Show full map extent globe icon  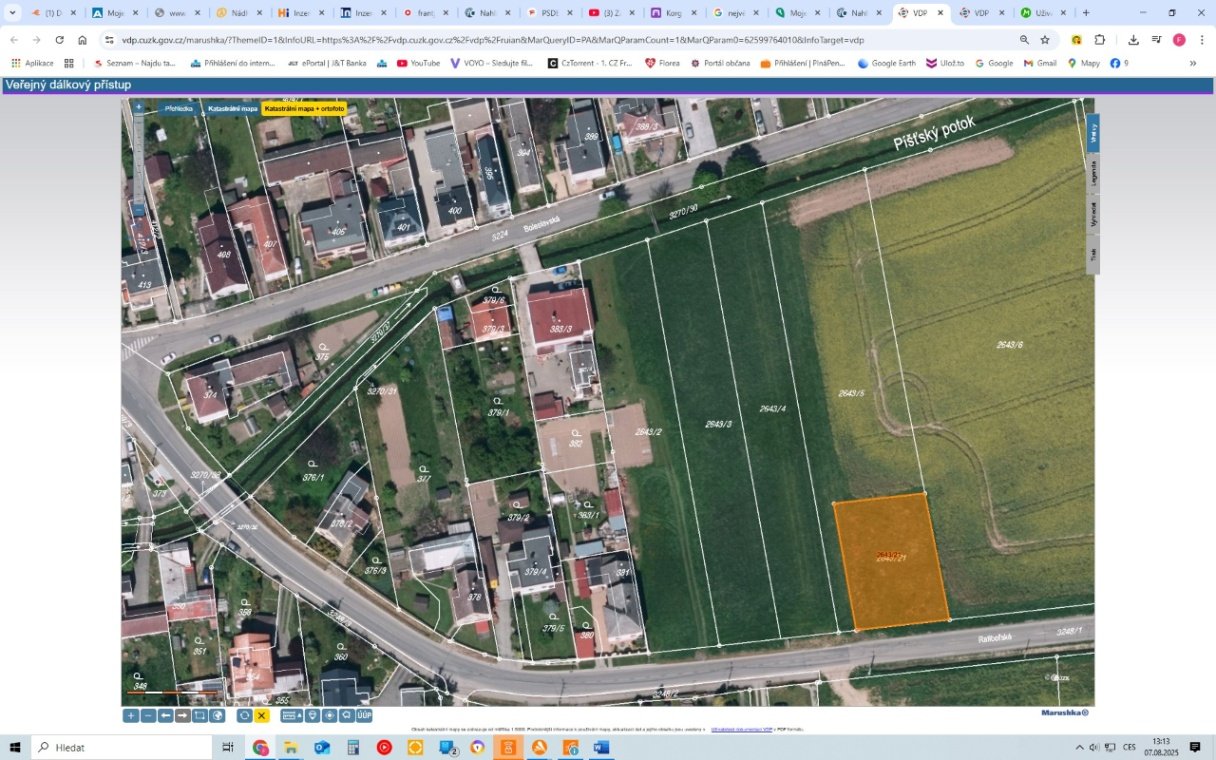217,716
